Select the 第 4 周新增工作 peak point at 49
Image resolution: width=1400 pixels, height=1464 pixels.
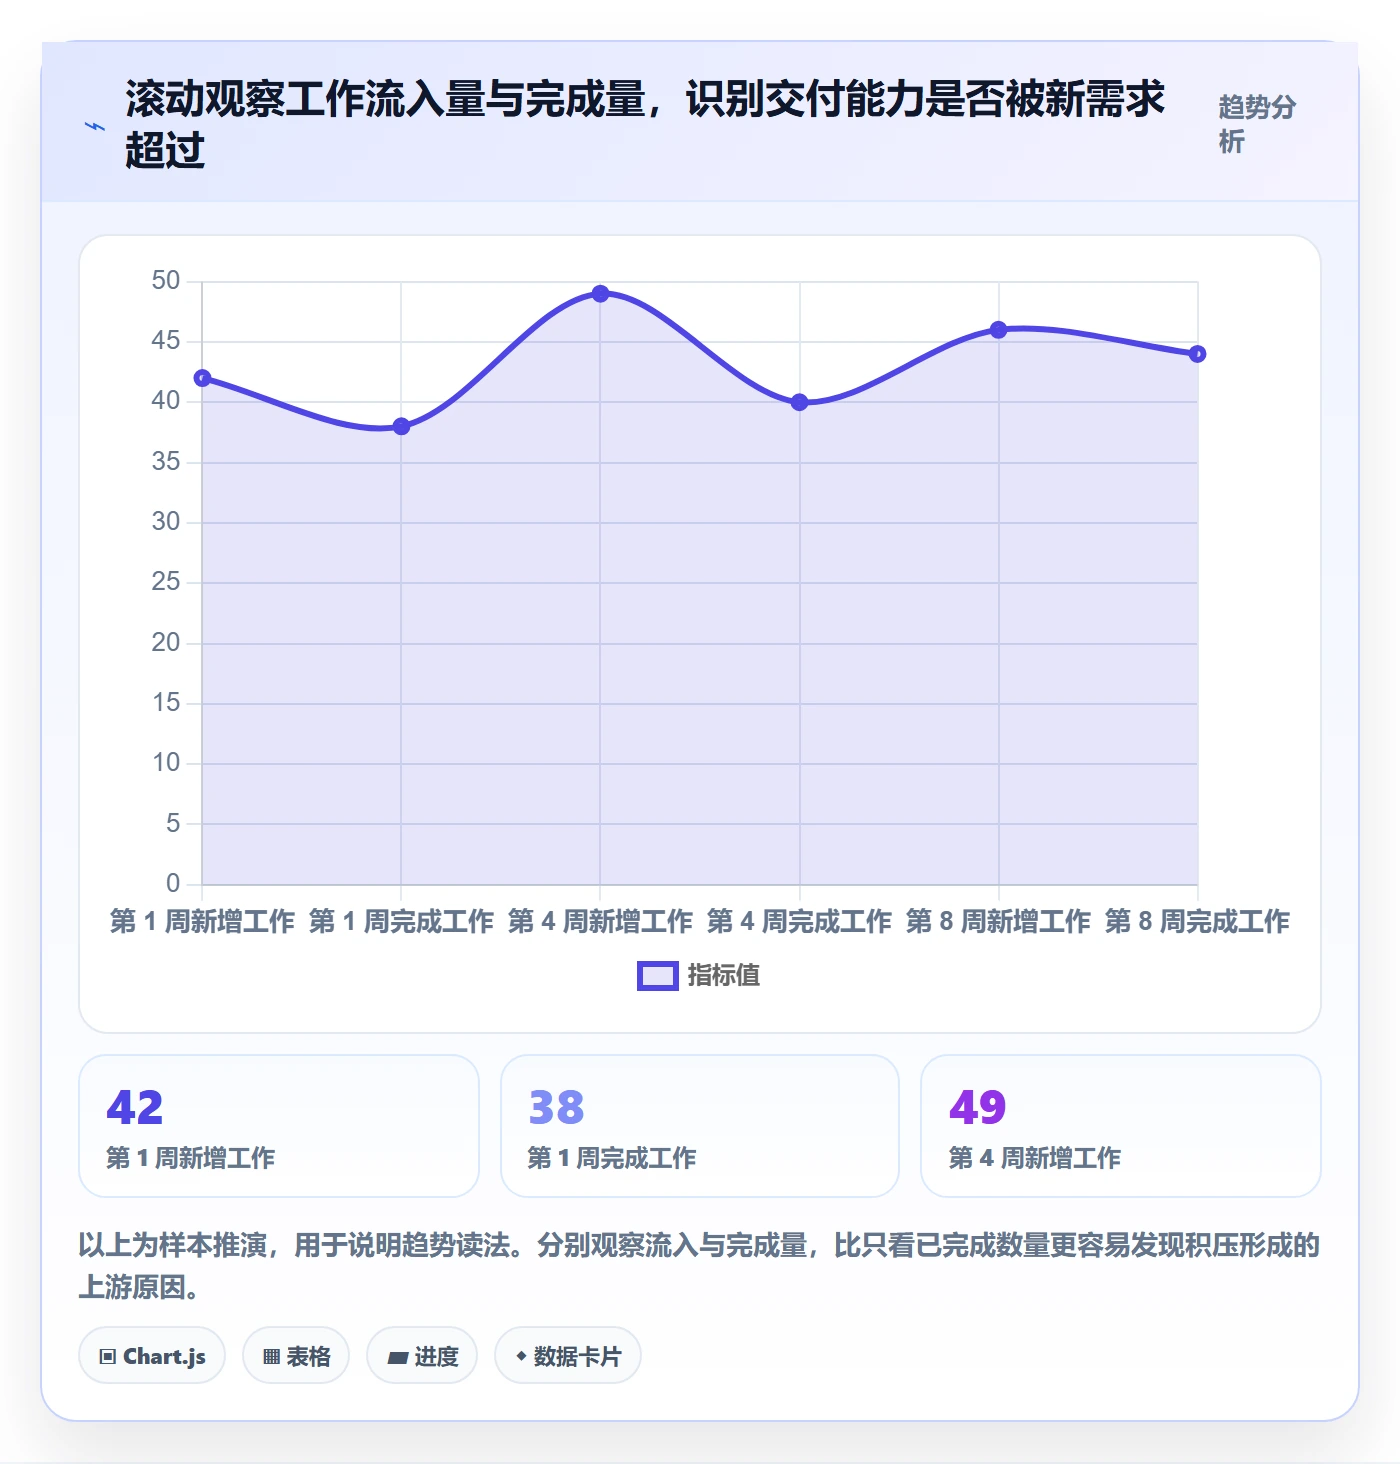tap(600, 294)
